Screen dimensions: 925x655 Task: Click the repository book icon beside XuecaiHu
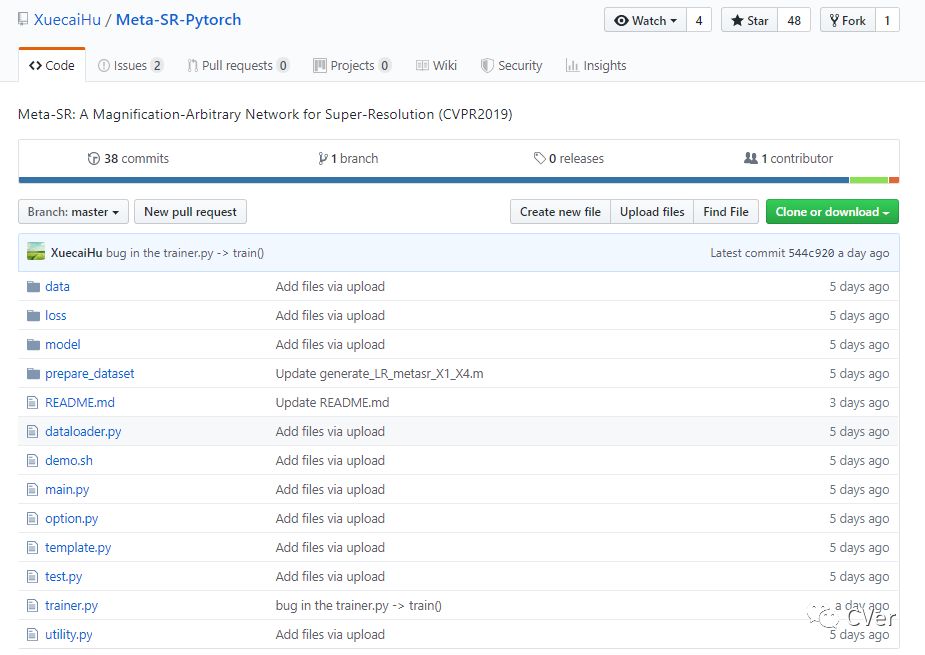click(23, 20)
